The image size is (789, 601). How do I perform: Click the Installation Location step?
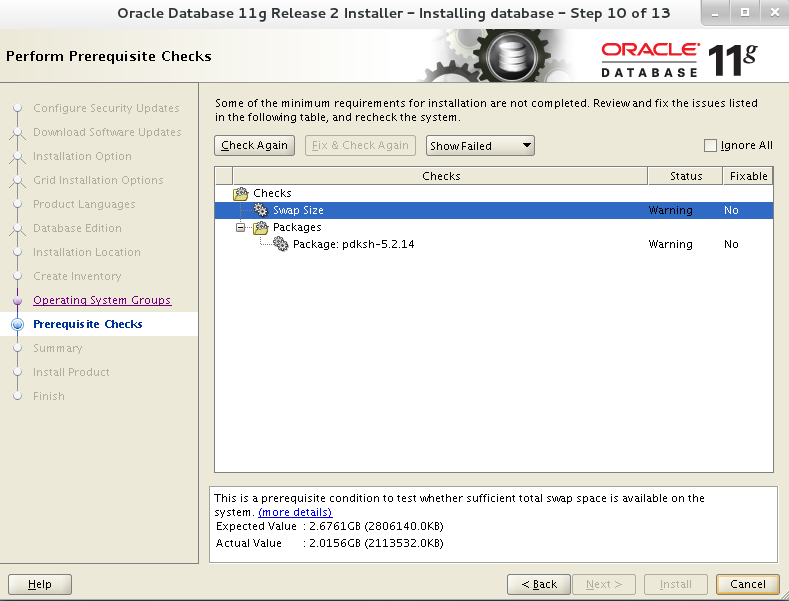click(87, 252)
